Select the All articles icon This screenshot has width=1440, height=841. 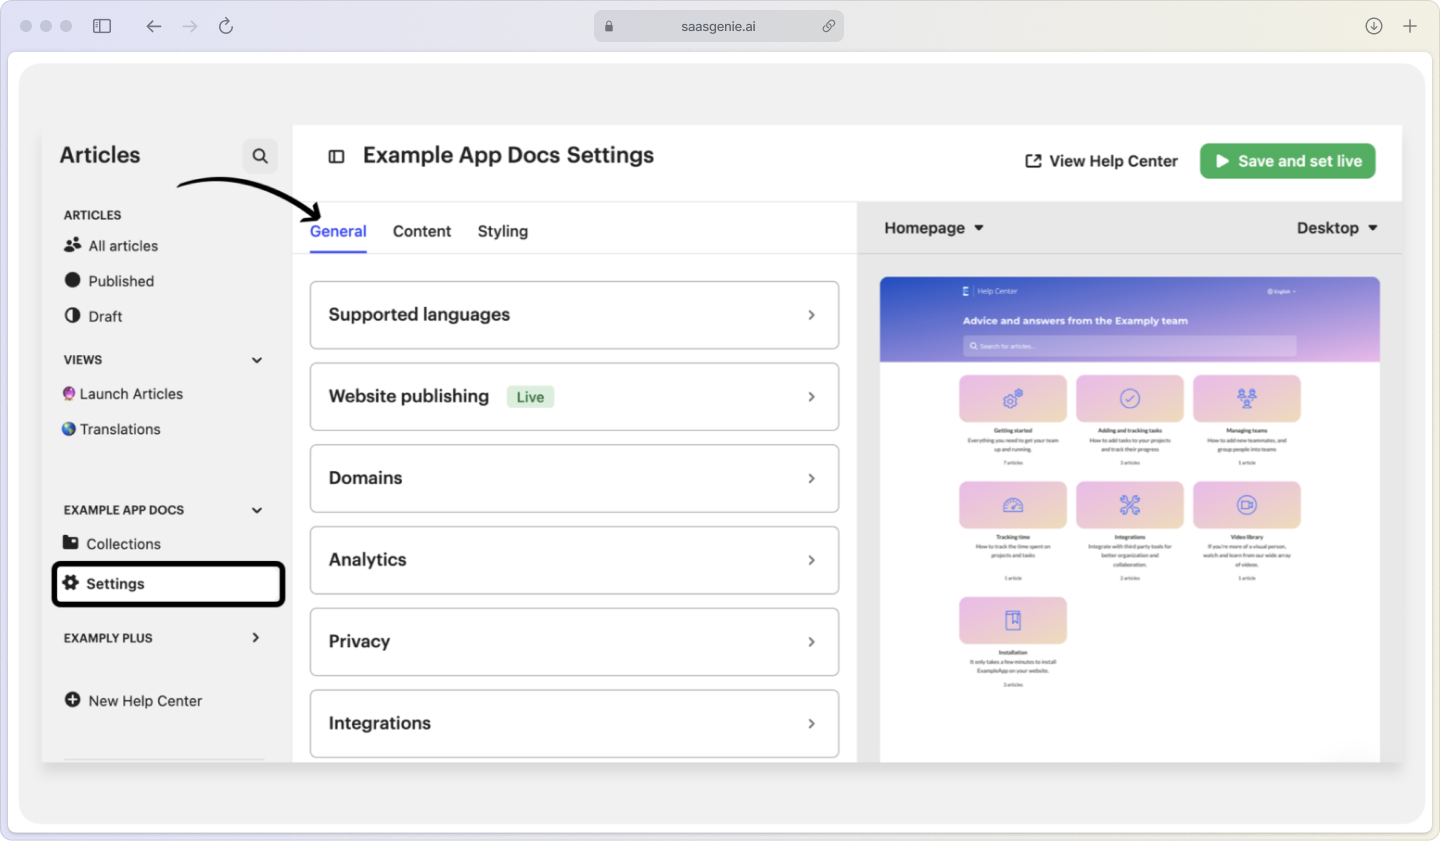(x=73, y=245)
